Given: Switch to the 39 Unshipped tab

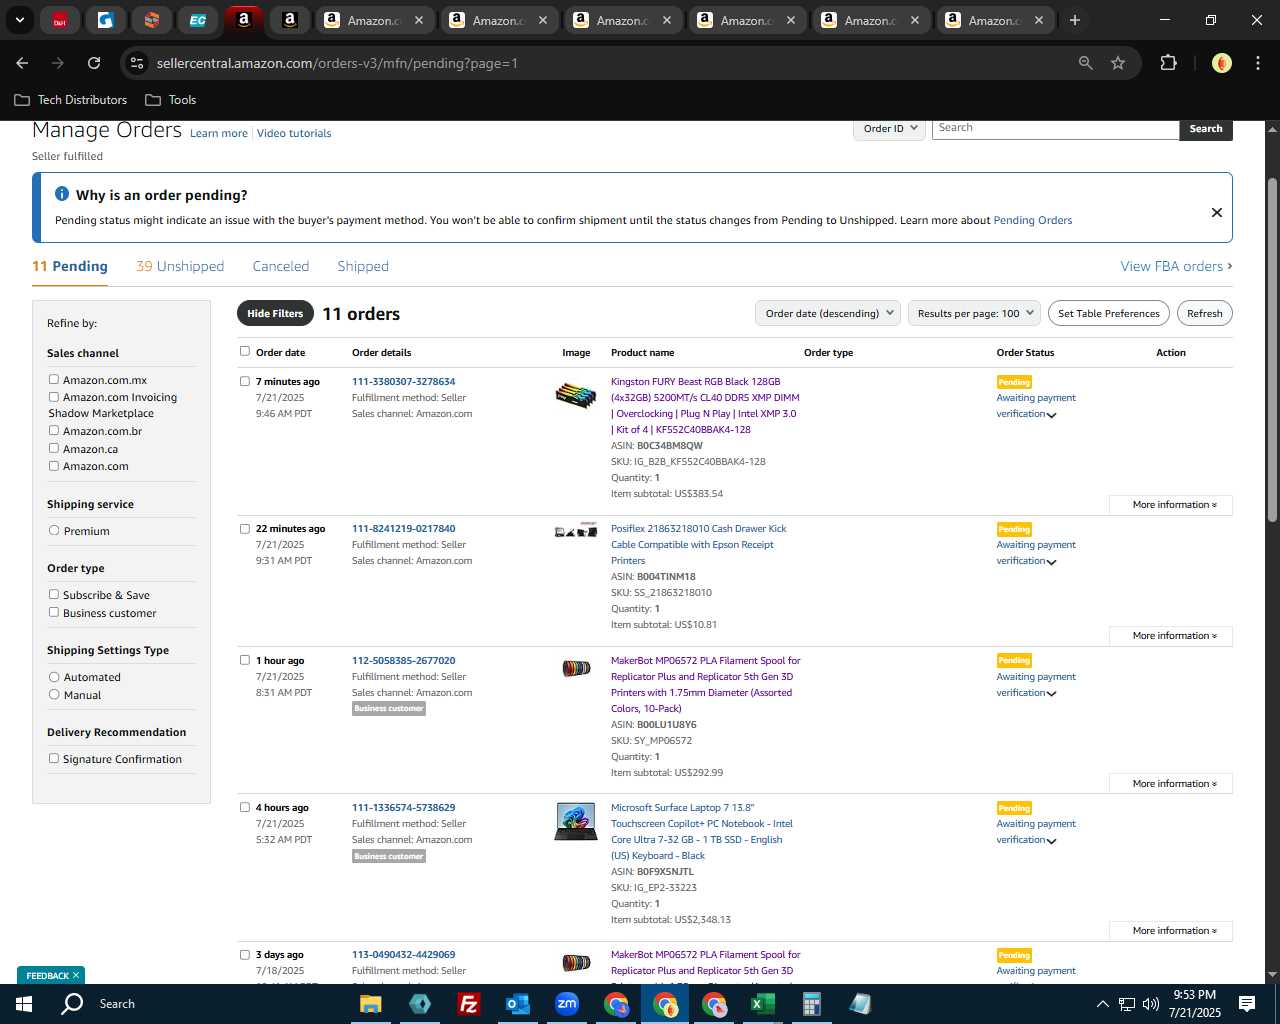Looking at the screenshot, I should [180, 266].
